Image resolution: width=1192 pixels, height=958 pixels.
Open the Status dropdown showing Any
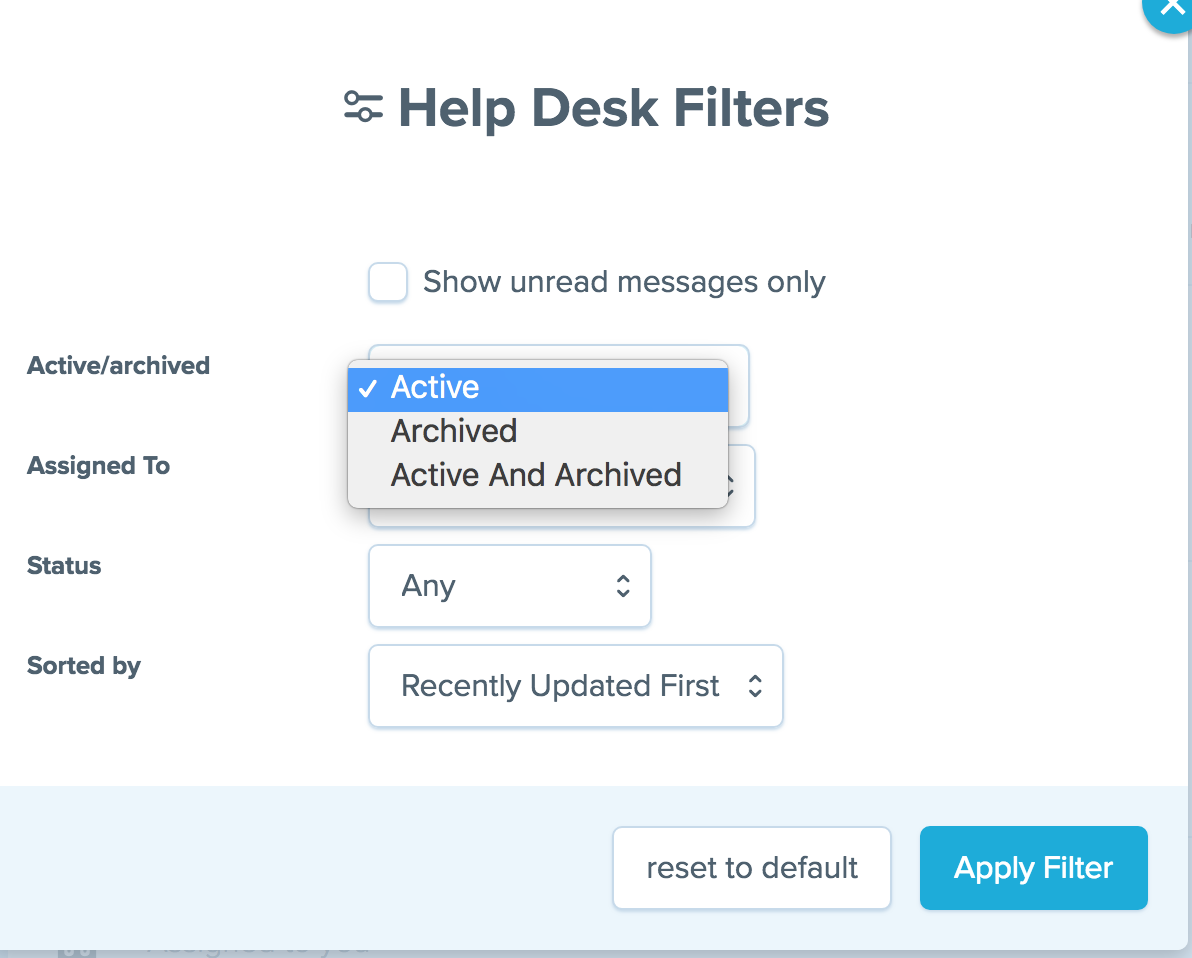(x=509, y=586)
